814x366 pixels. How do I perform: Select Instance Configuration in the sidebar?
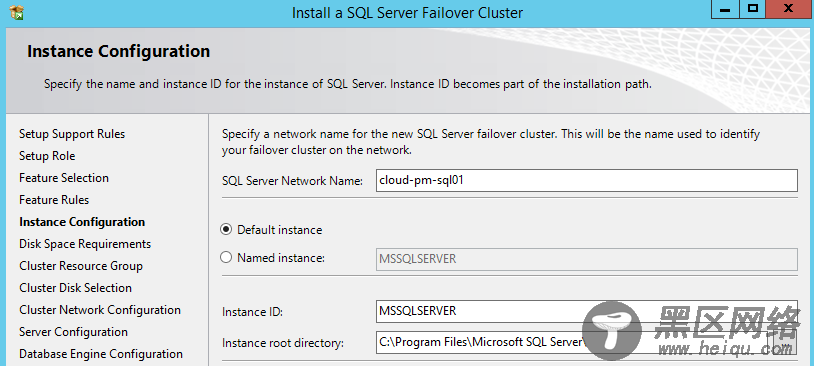[82, 222]
